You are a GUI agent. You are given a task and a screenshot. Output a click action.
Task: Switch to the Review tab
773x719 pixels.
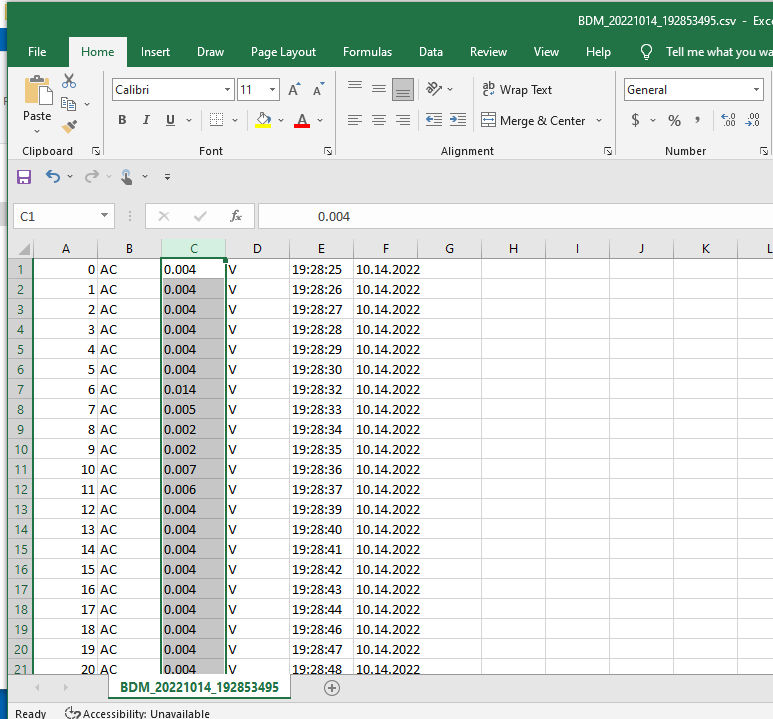pyautogui.click(x=488, y=52)
